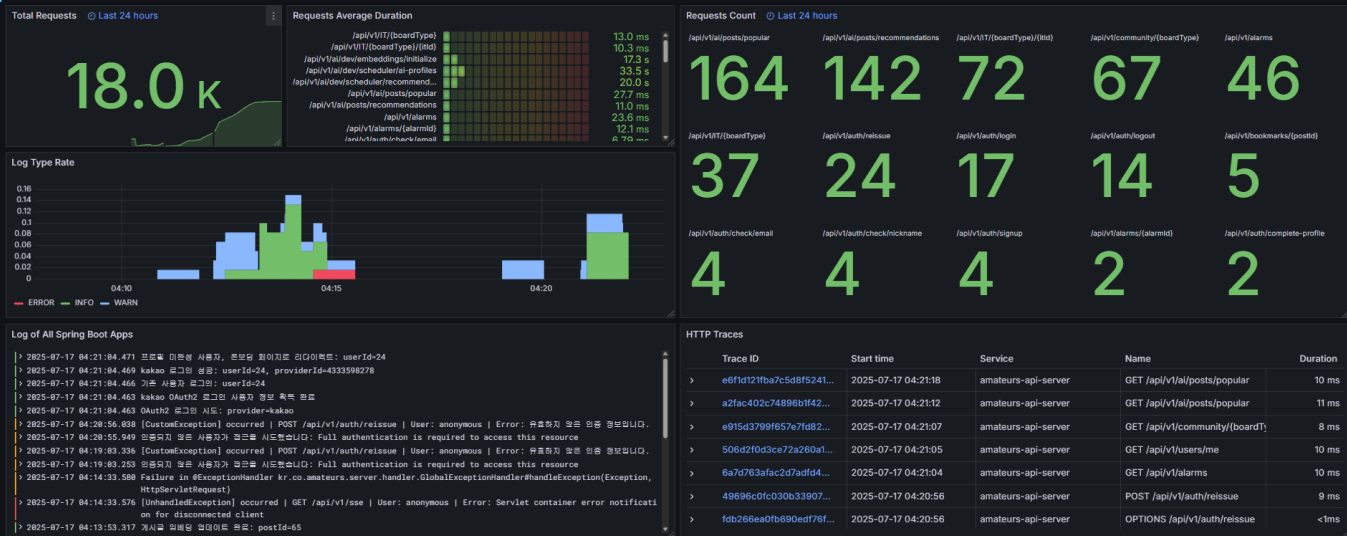Screen dimensions: 1347x536
Task: Click the 164 stat for /api/v1/ai/posts/popular
Action: (739, 78)
